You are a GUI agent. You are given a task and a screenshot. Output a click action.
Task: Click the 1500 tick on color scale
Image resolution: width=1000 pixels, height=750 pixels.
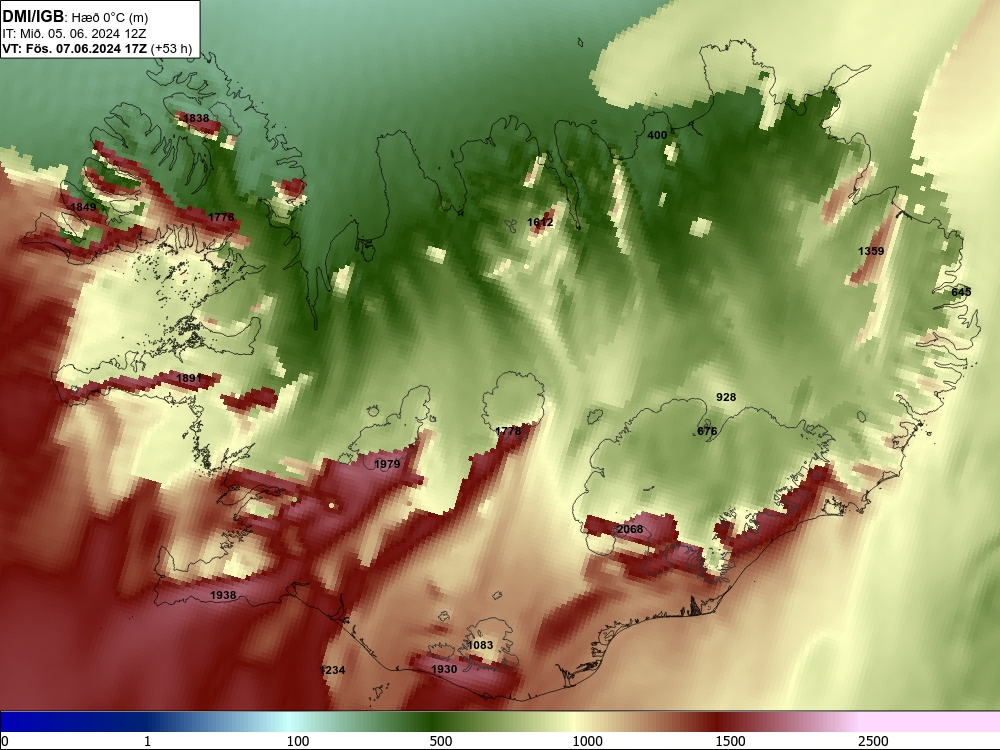[x=730, y=740]
